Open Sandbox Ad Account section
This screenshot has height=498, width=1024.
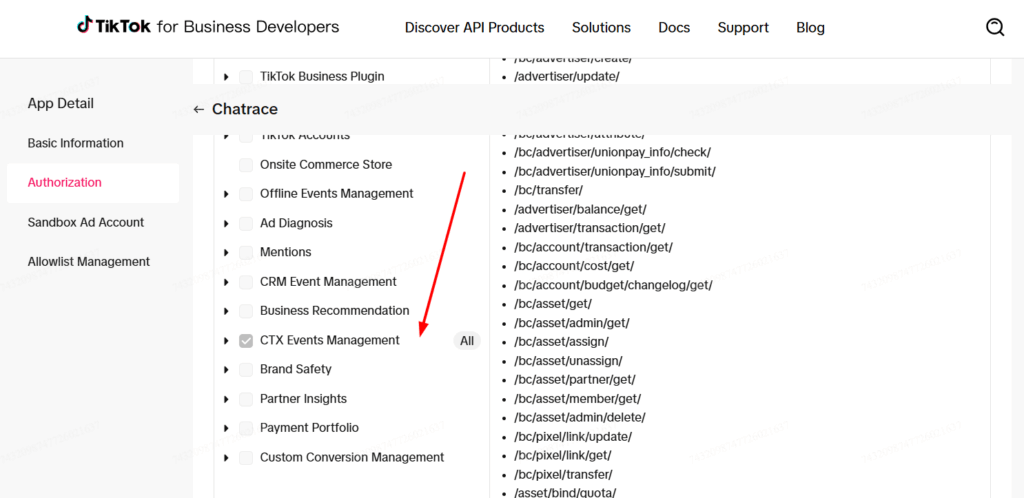coord(86,222)
